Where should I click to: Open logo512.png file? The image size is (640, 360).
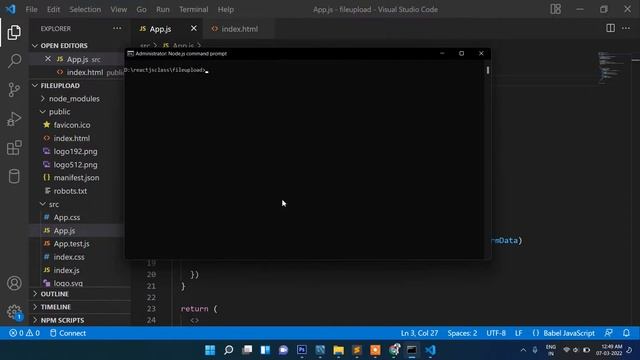(x=76, y=165)
